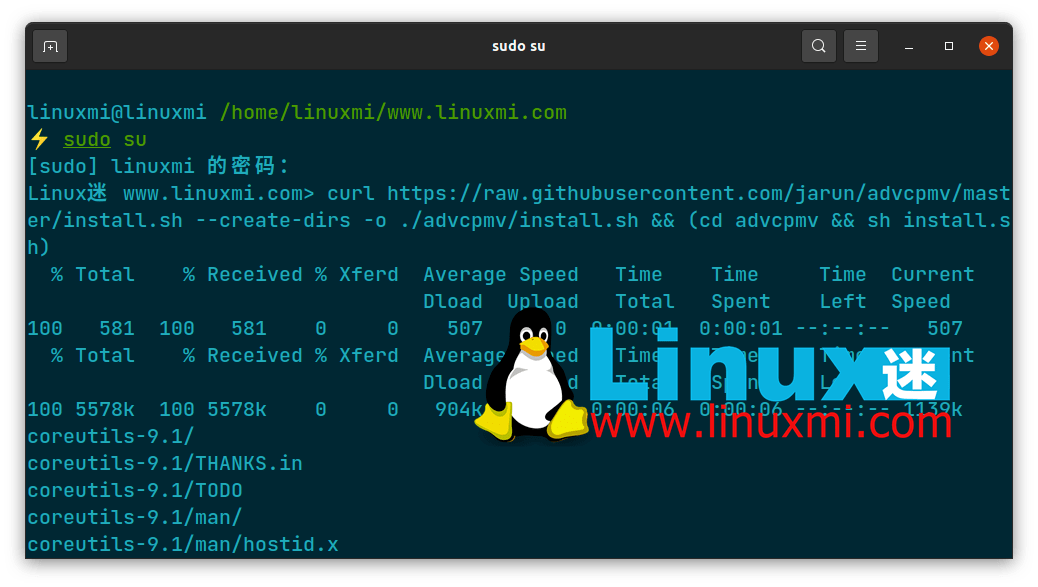Minimize the terminal window

(909, 46)
